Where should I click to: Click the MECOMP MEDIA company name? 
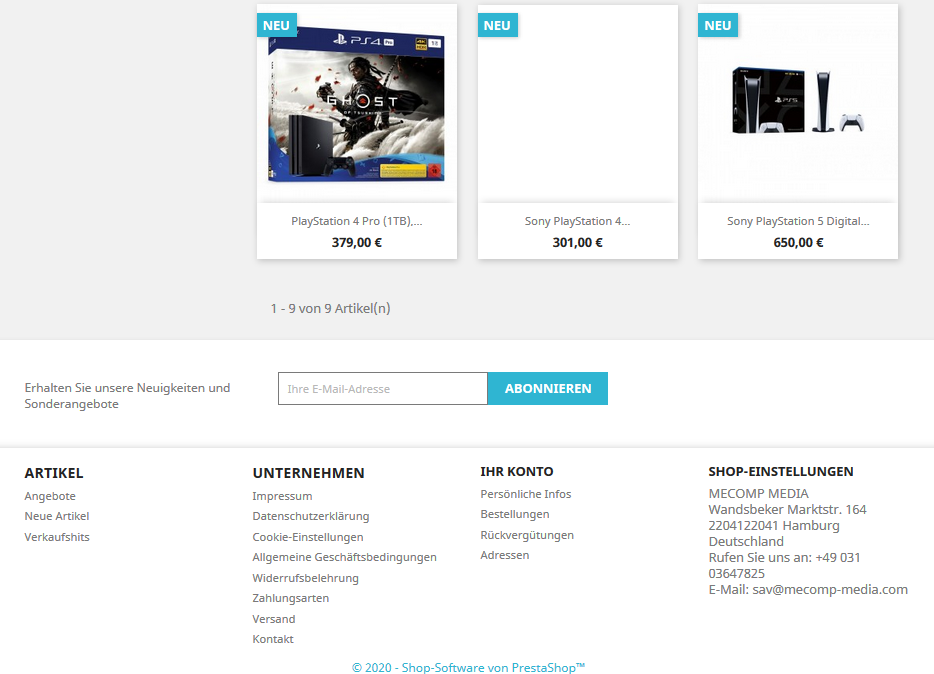[x=758, y=494]
